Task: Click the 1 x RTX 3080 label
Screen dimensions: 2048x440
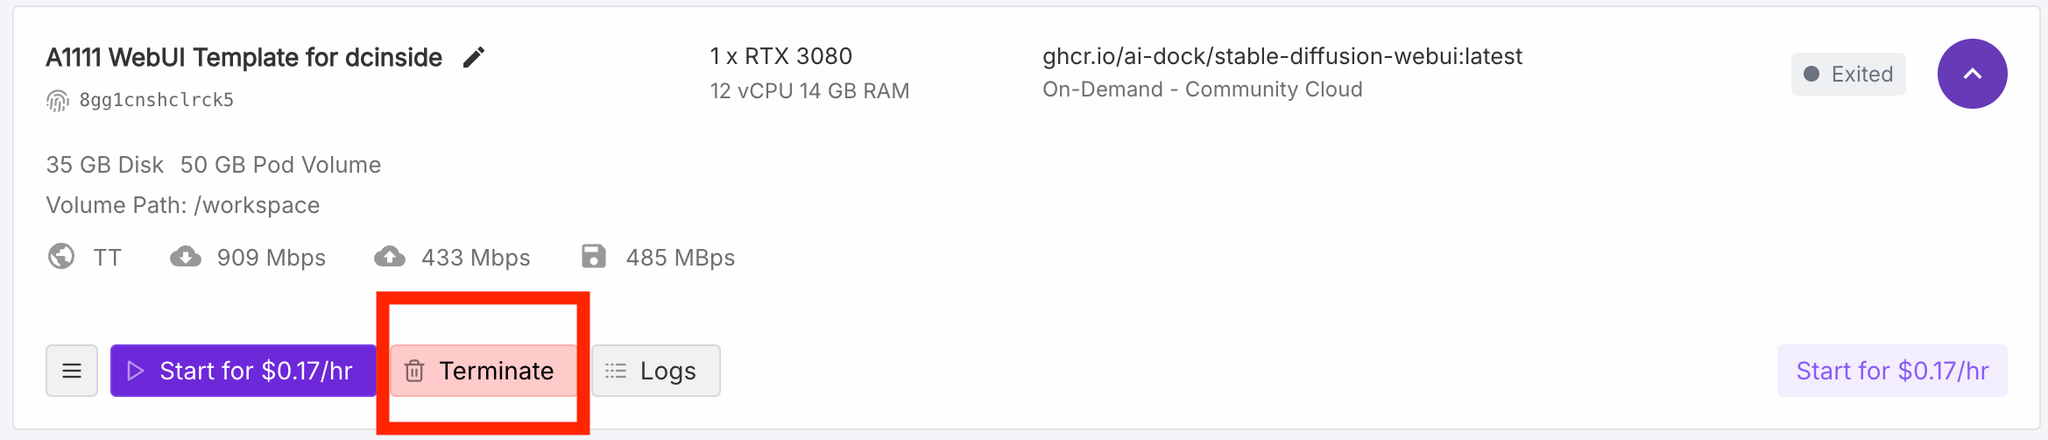Action: pos(781,56)
